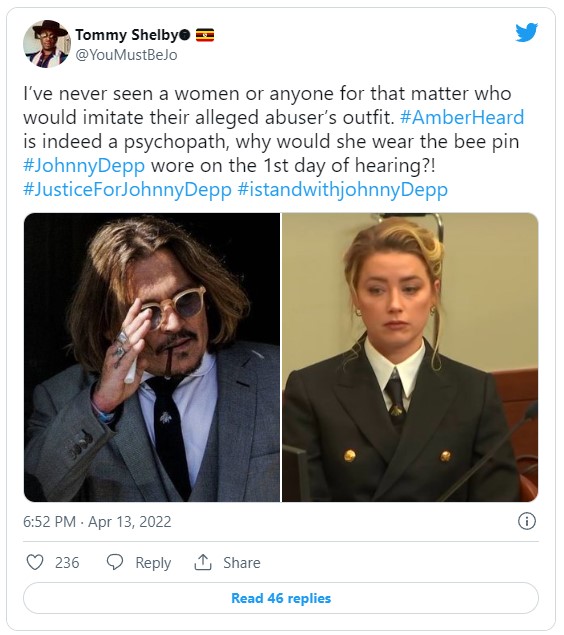Click the Share text label

click(242, 562)
